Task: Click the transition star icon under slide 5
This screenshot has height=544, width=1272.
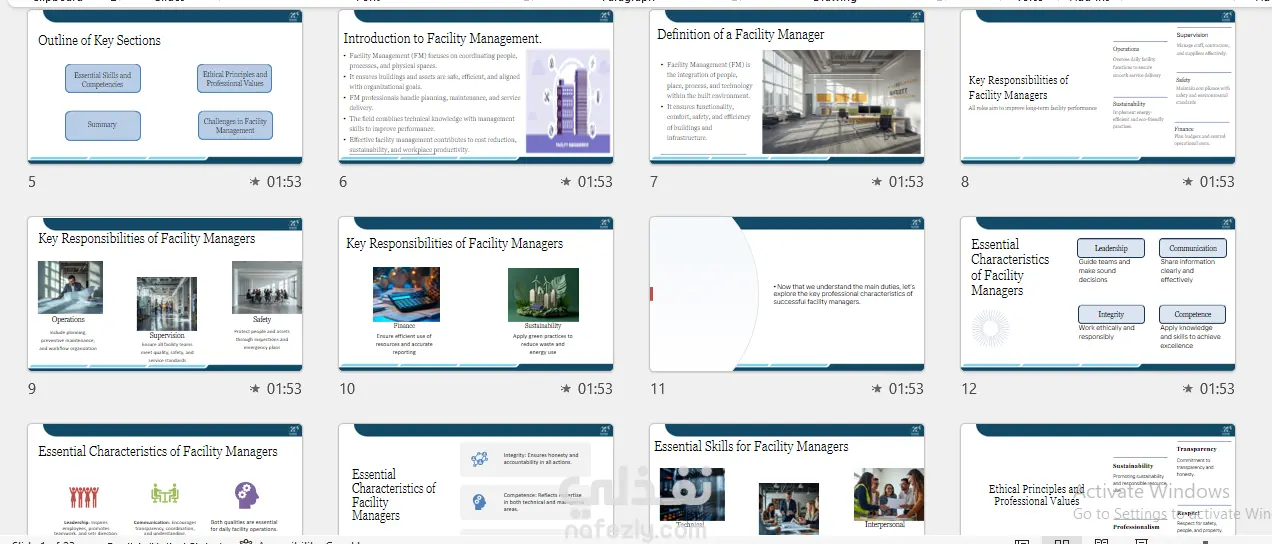Action: [255, 182]
